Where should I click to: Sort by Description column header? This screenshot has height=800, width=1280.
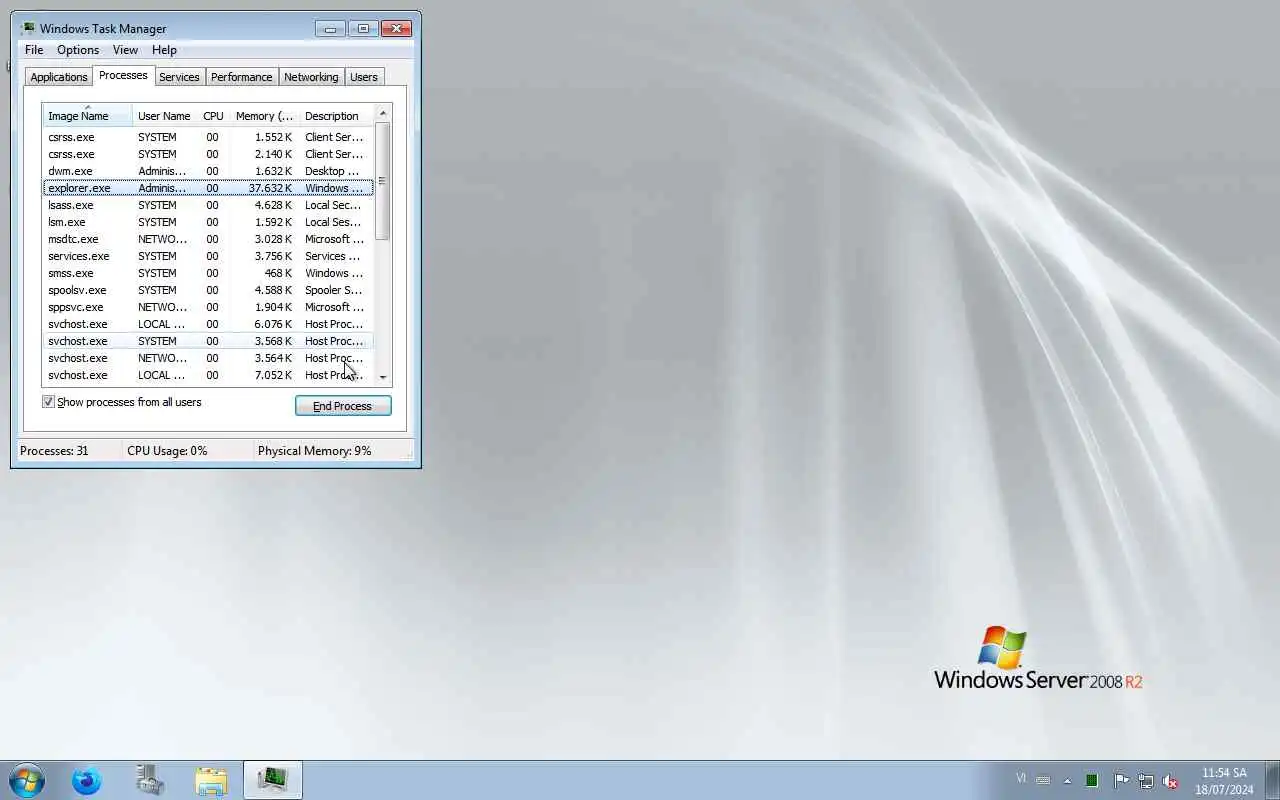coord(336,116)
